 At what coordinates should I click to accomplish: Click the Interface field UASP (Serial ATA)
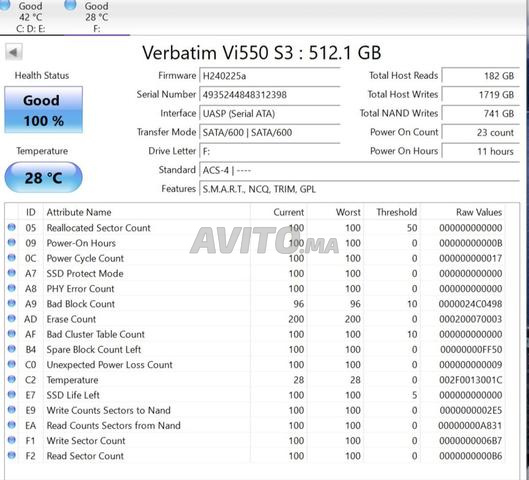tap(270, 114)
